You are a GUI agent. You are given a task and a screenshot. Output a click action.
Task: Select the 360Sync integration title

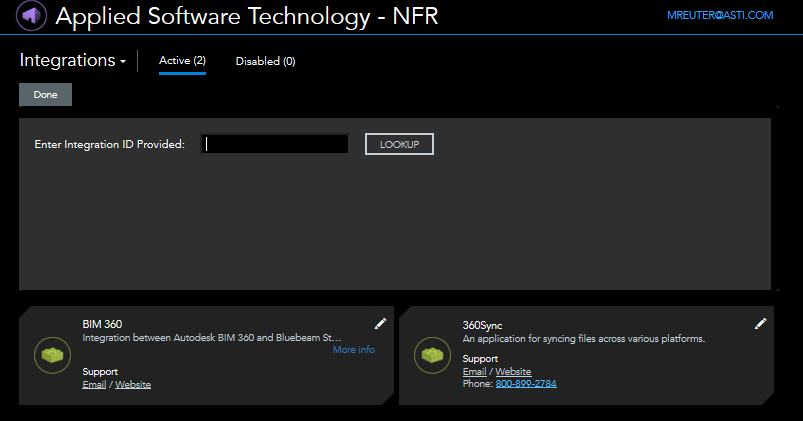pyautogui.click(x=484, y=324)
